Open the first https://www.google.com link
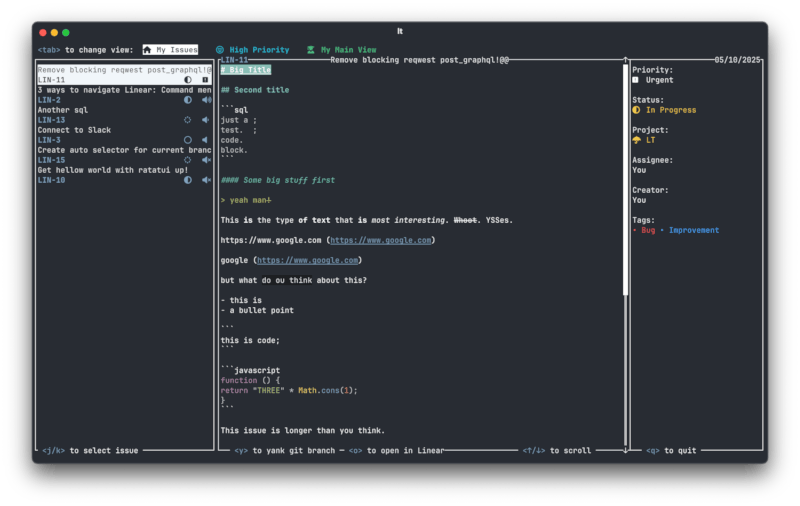The height and width of the screenshot is (506, 800). tap(381, 240)
